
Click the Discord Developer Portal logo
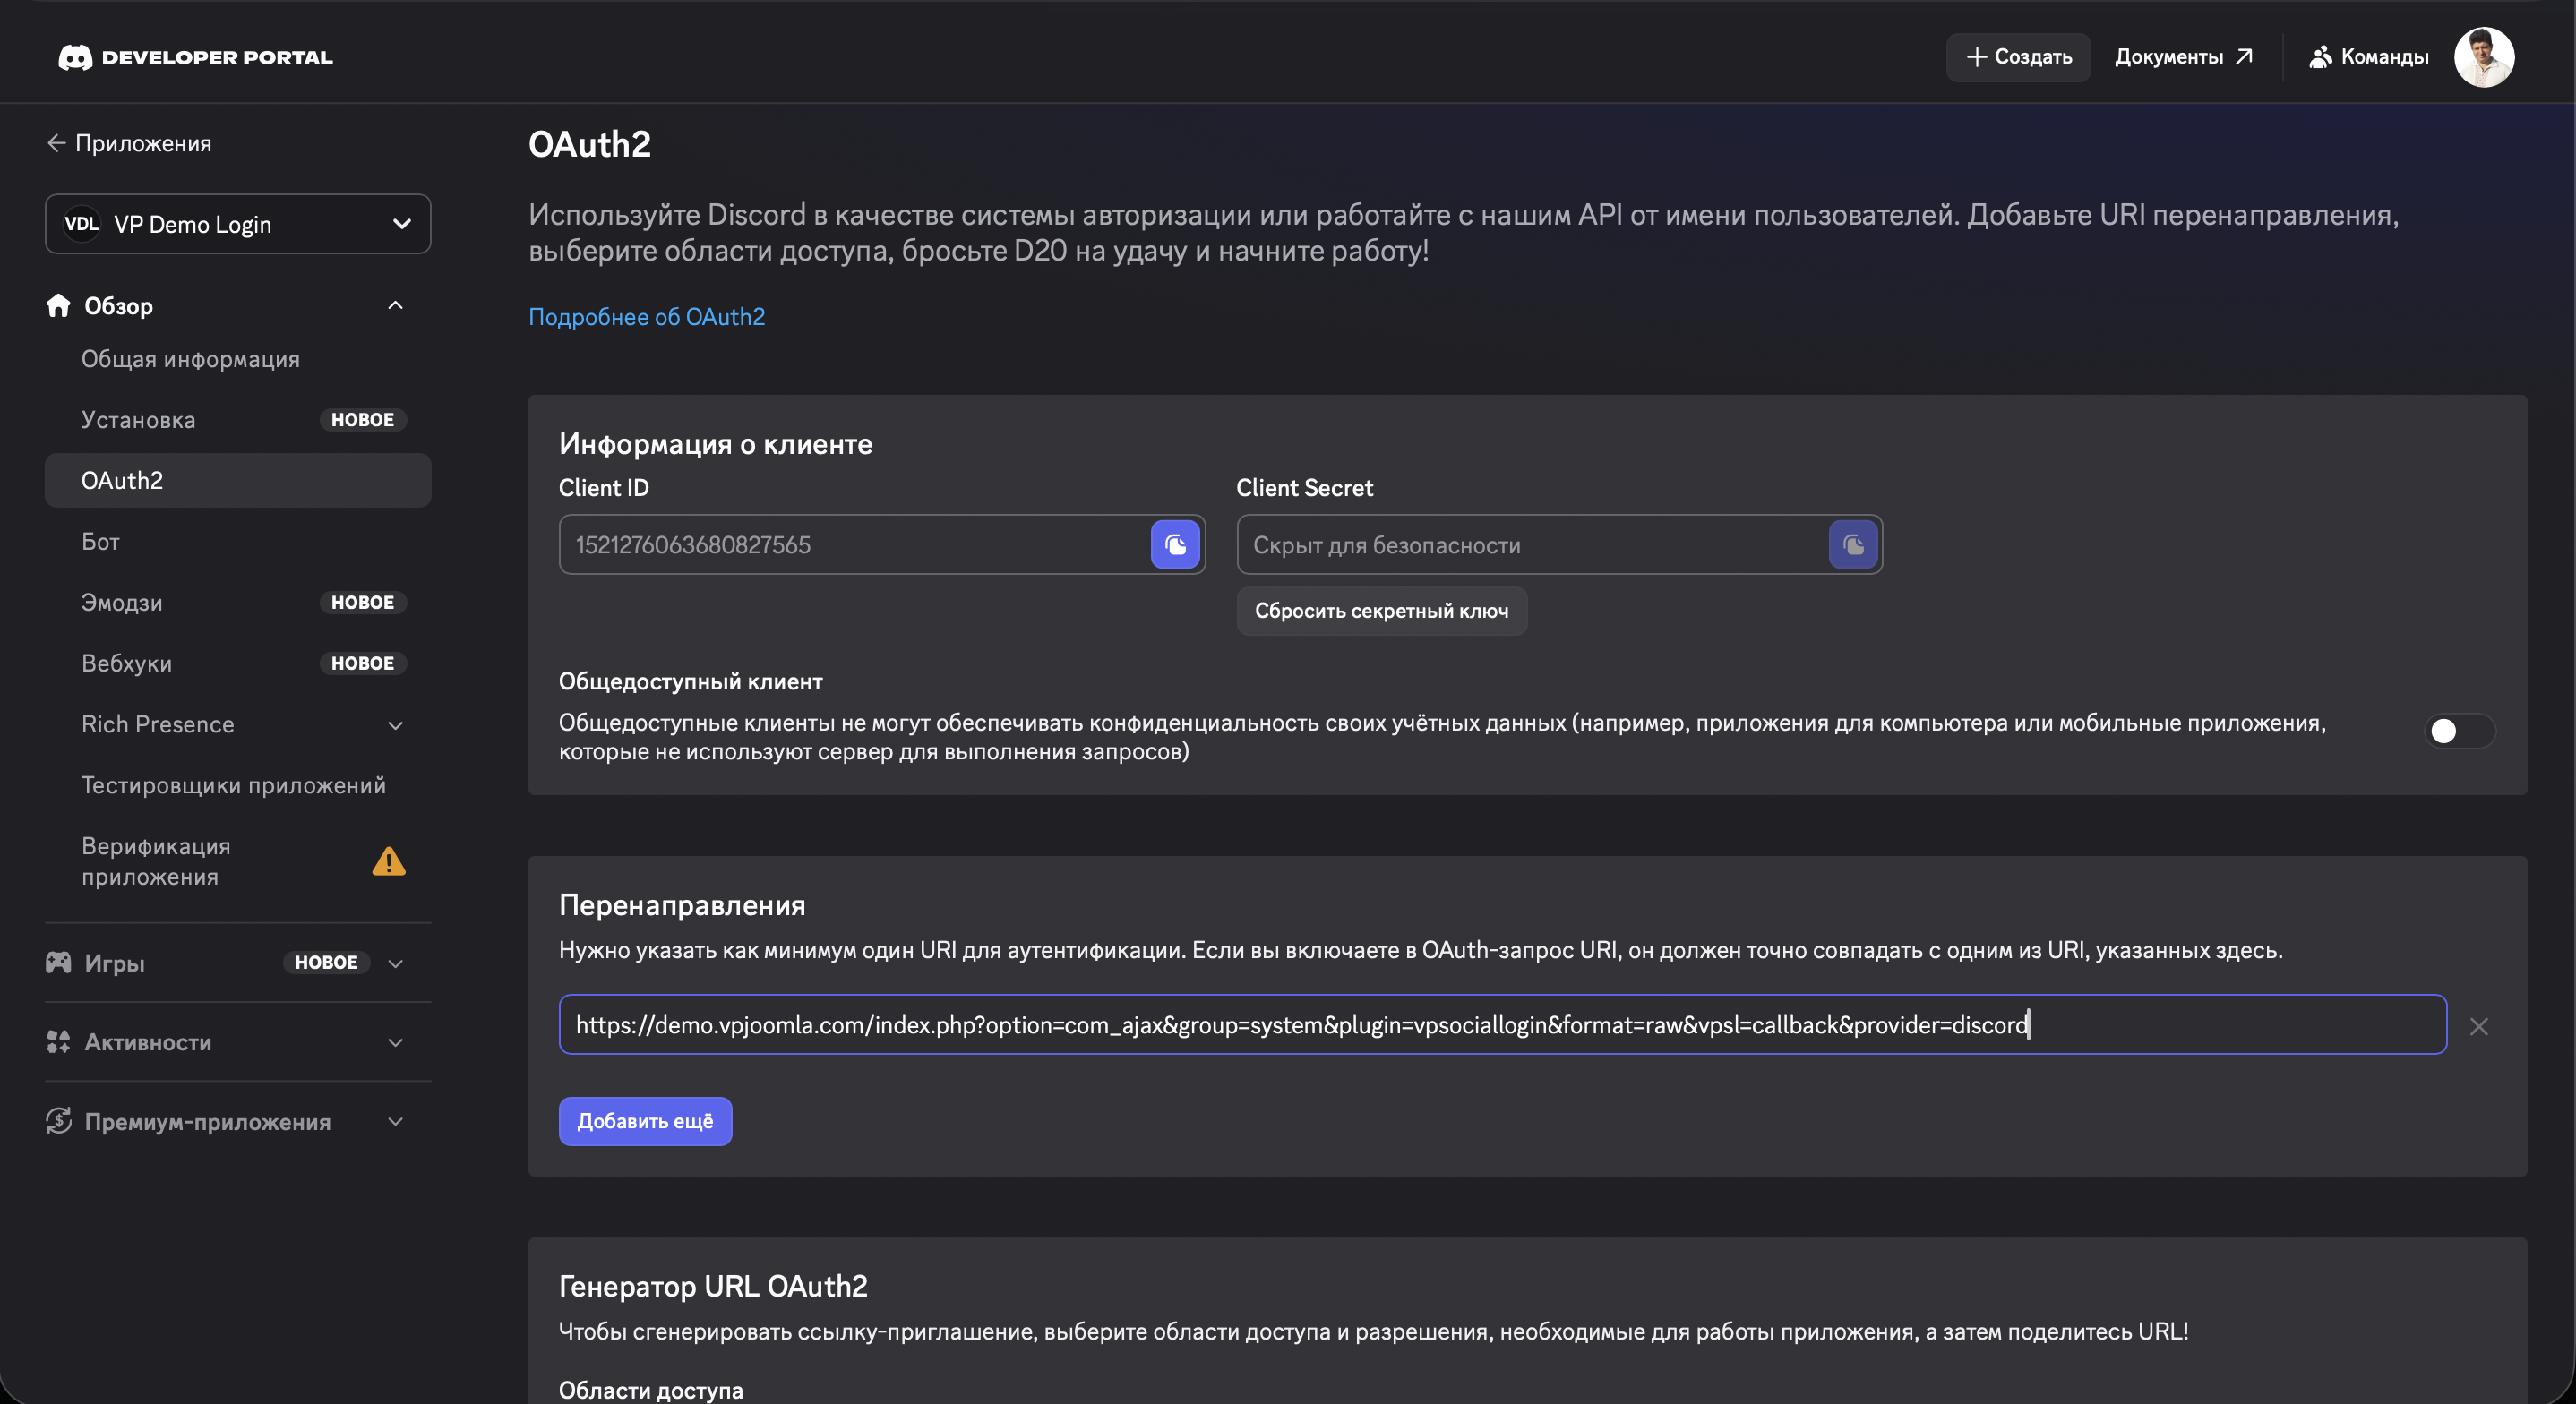(x=196, y=57)
